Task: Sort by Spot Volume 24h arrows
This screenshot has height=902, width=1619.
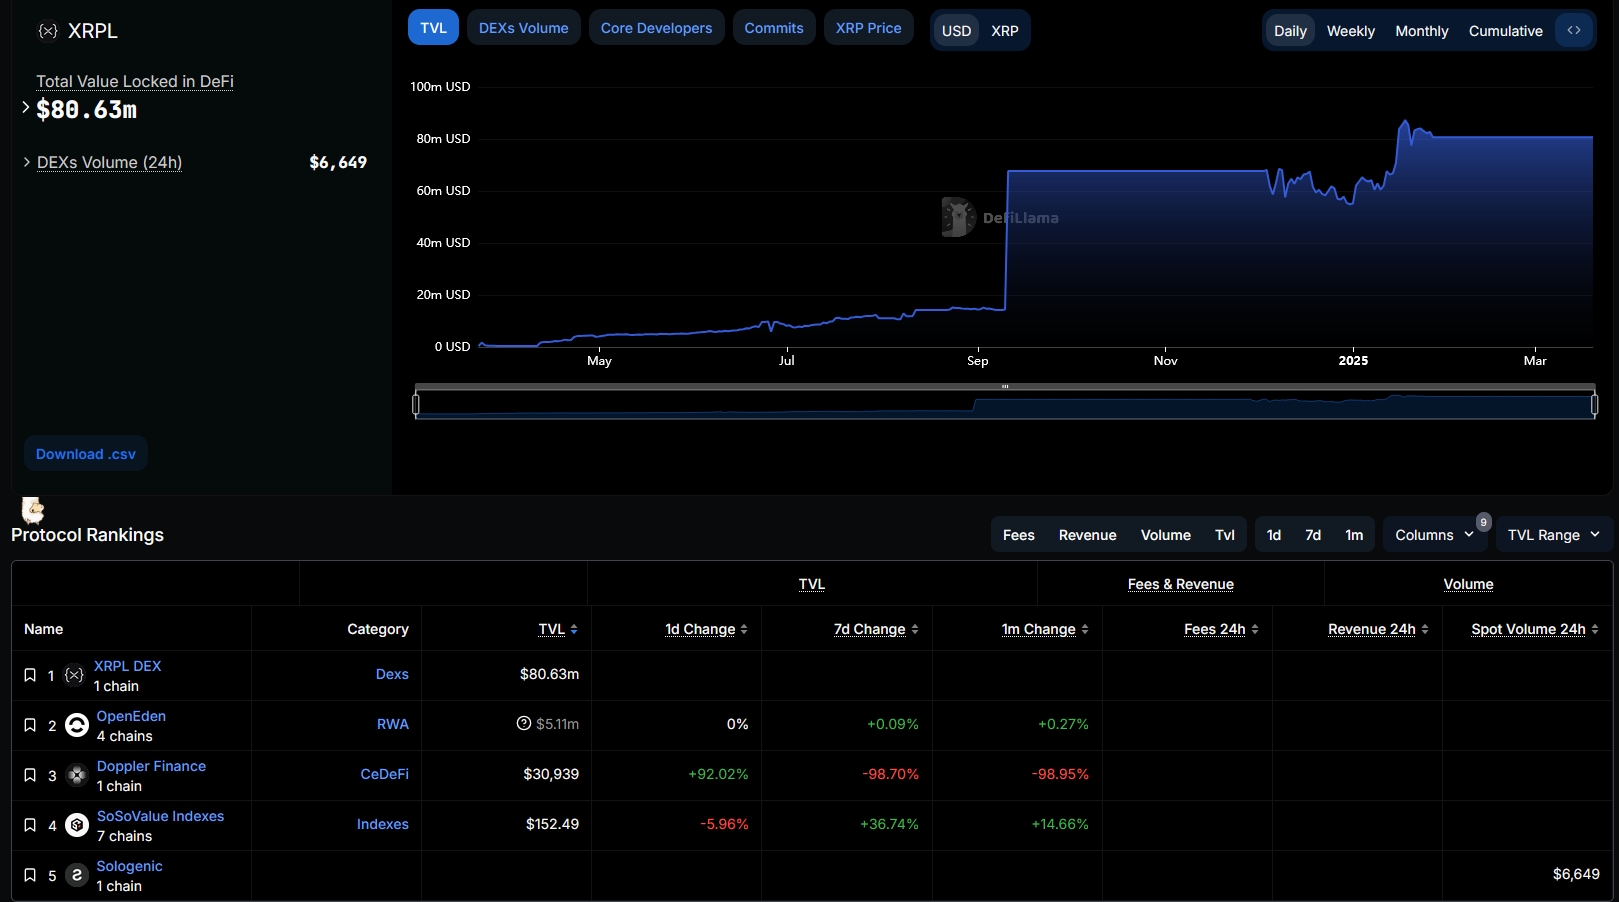Action: pos(1595,629)
